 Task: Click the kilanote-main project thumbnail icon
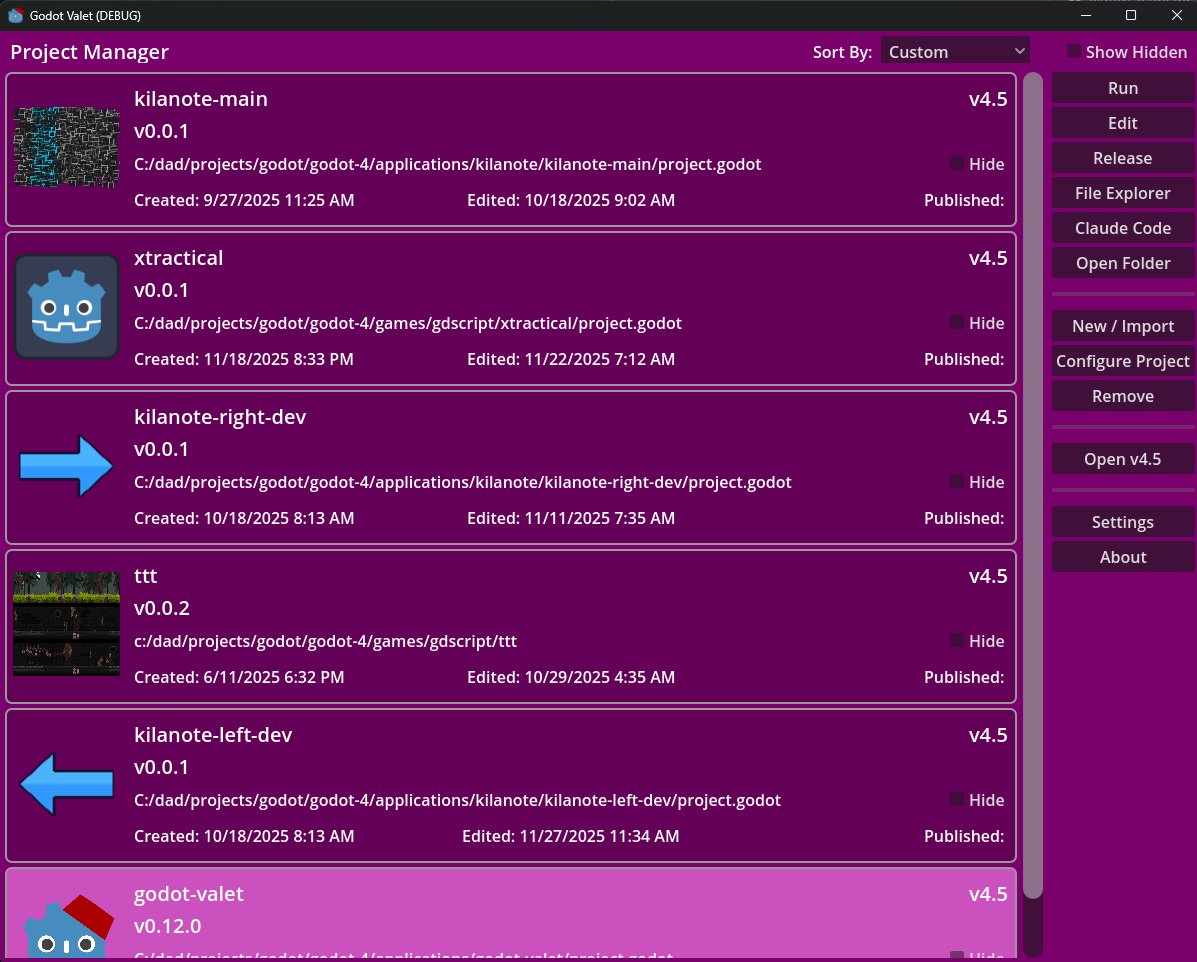pyautogui.click(x=66, y=147)
